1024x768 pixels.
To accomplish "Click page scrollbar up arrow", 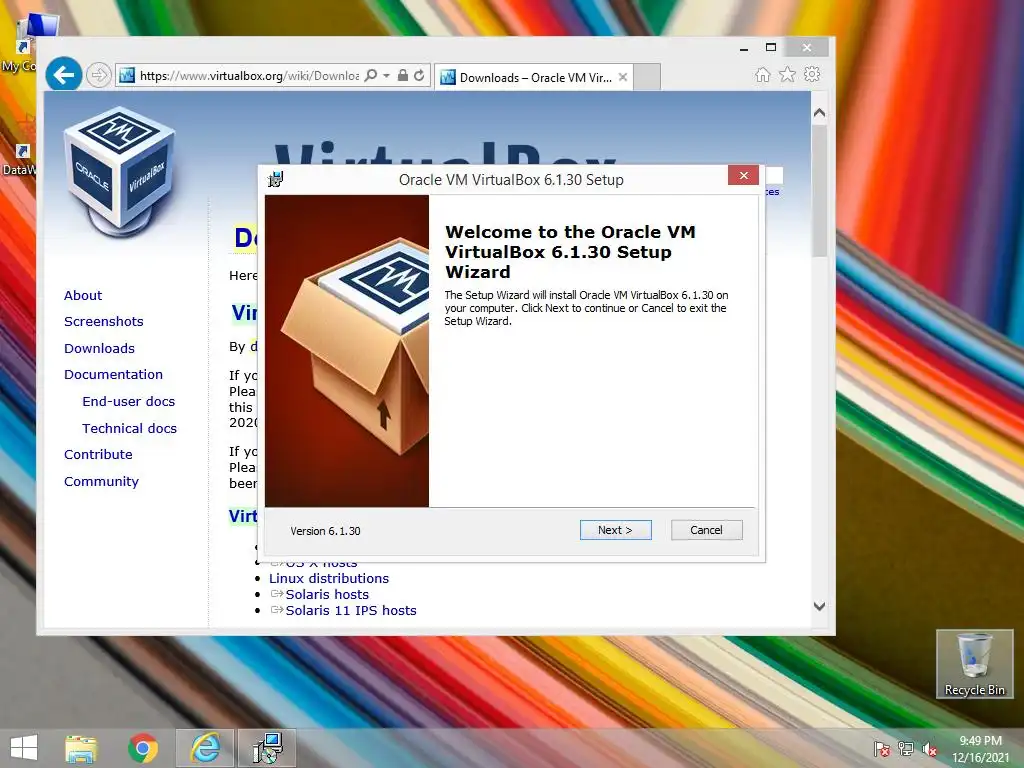I will [820, 113].
